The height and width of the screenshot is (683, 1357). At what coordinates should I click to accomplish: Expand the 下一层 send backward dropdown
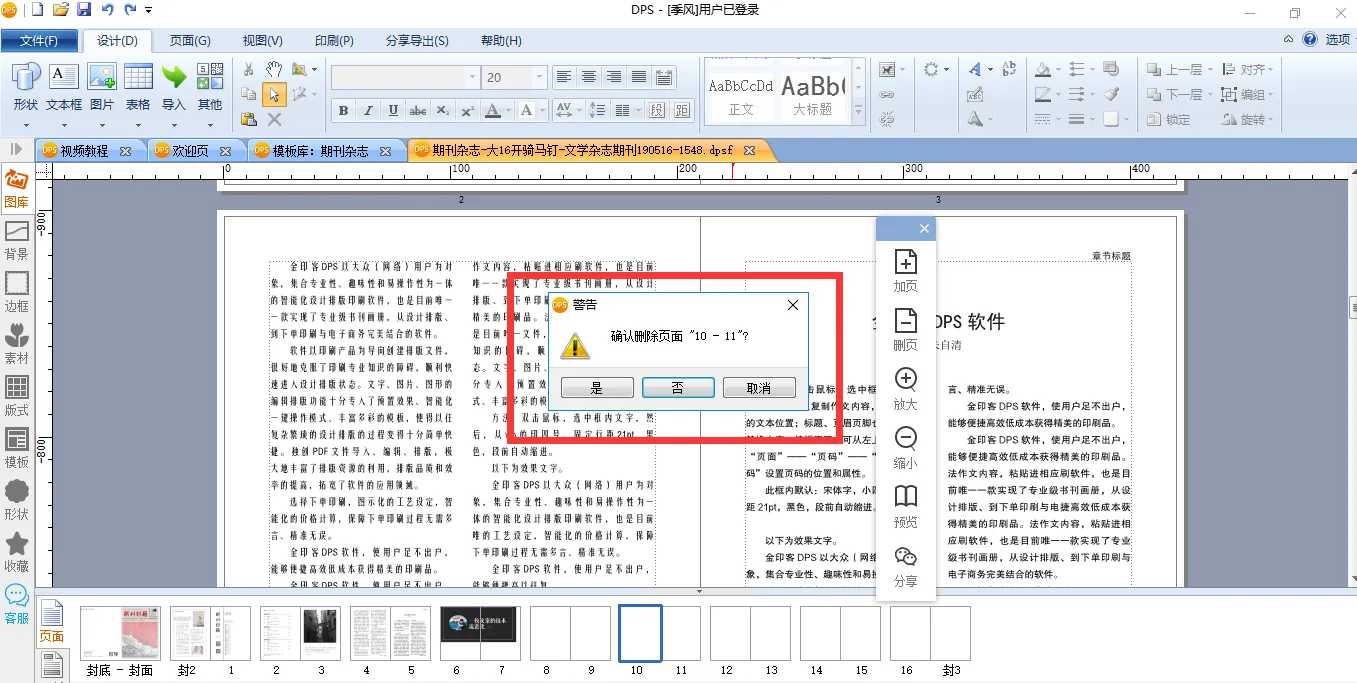[1212, 95]
